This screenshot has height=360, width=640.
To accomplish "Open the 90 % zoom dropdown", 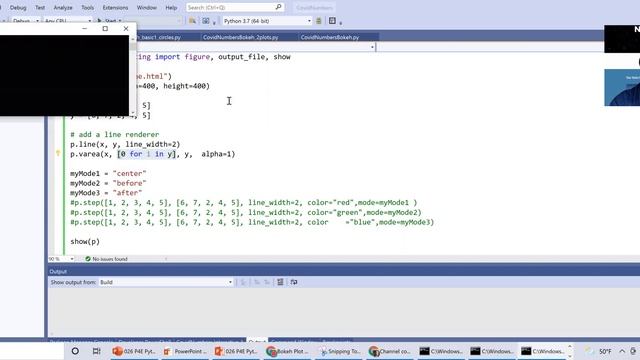I will tap(61, 259).
